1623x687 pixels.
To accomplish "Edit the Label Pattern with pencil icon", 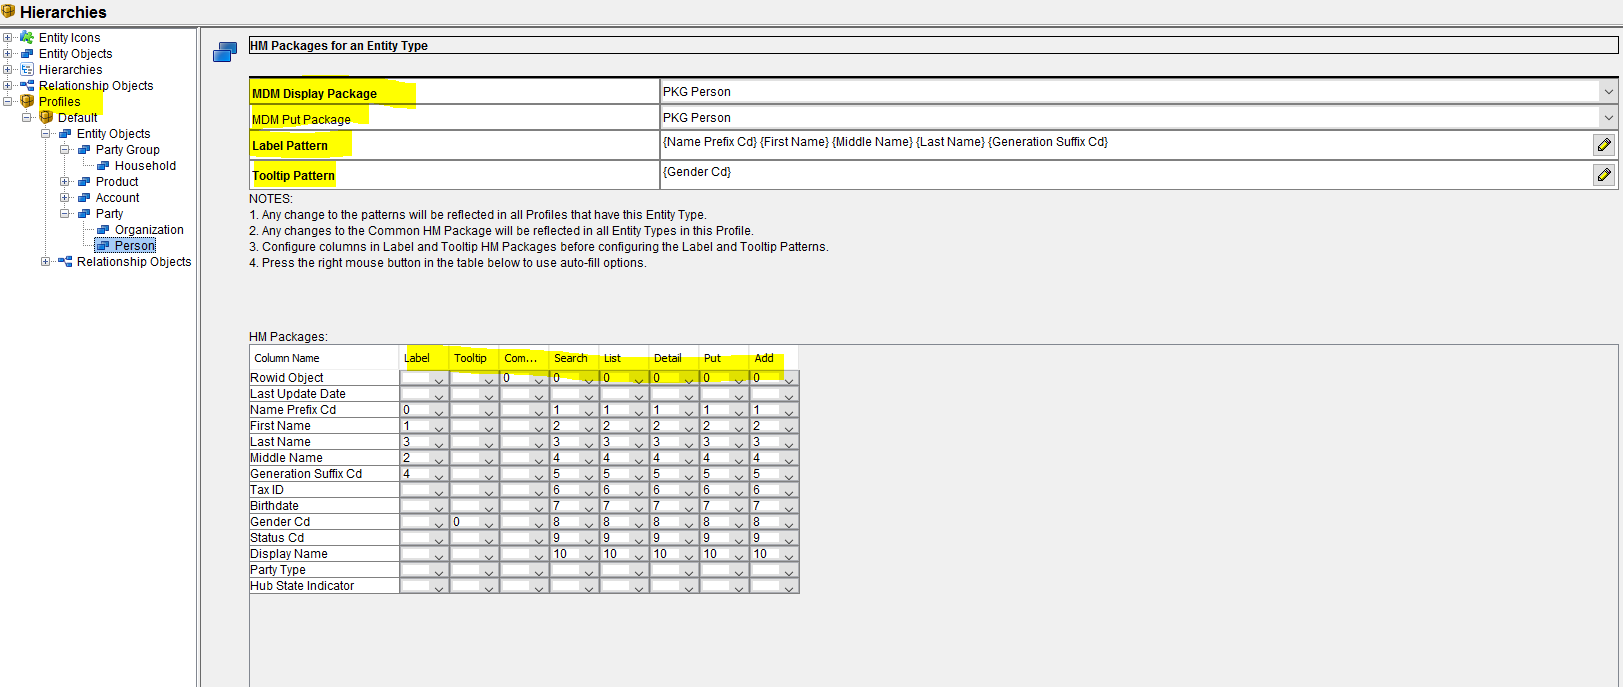I will pyautogui.click(x=1604, y=145).
